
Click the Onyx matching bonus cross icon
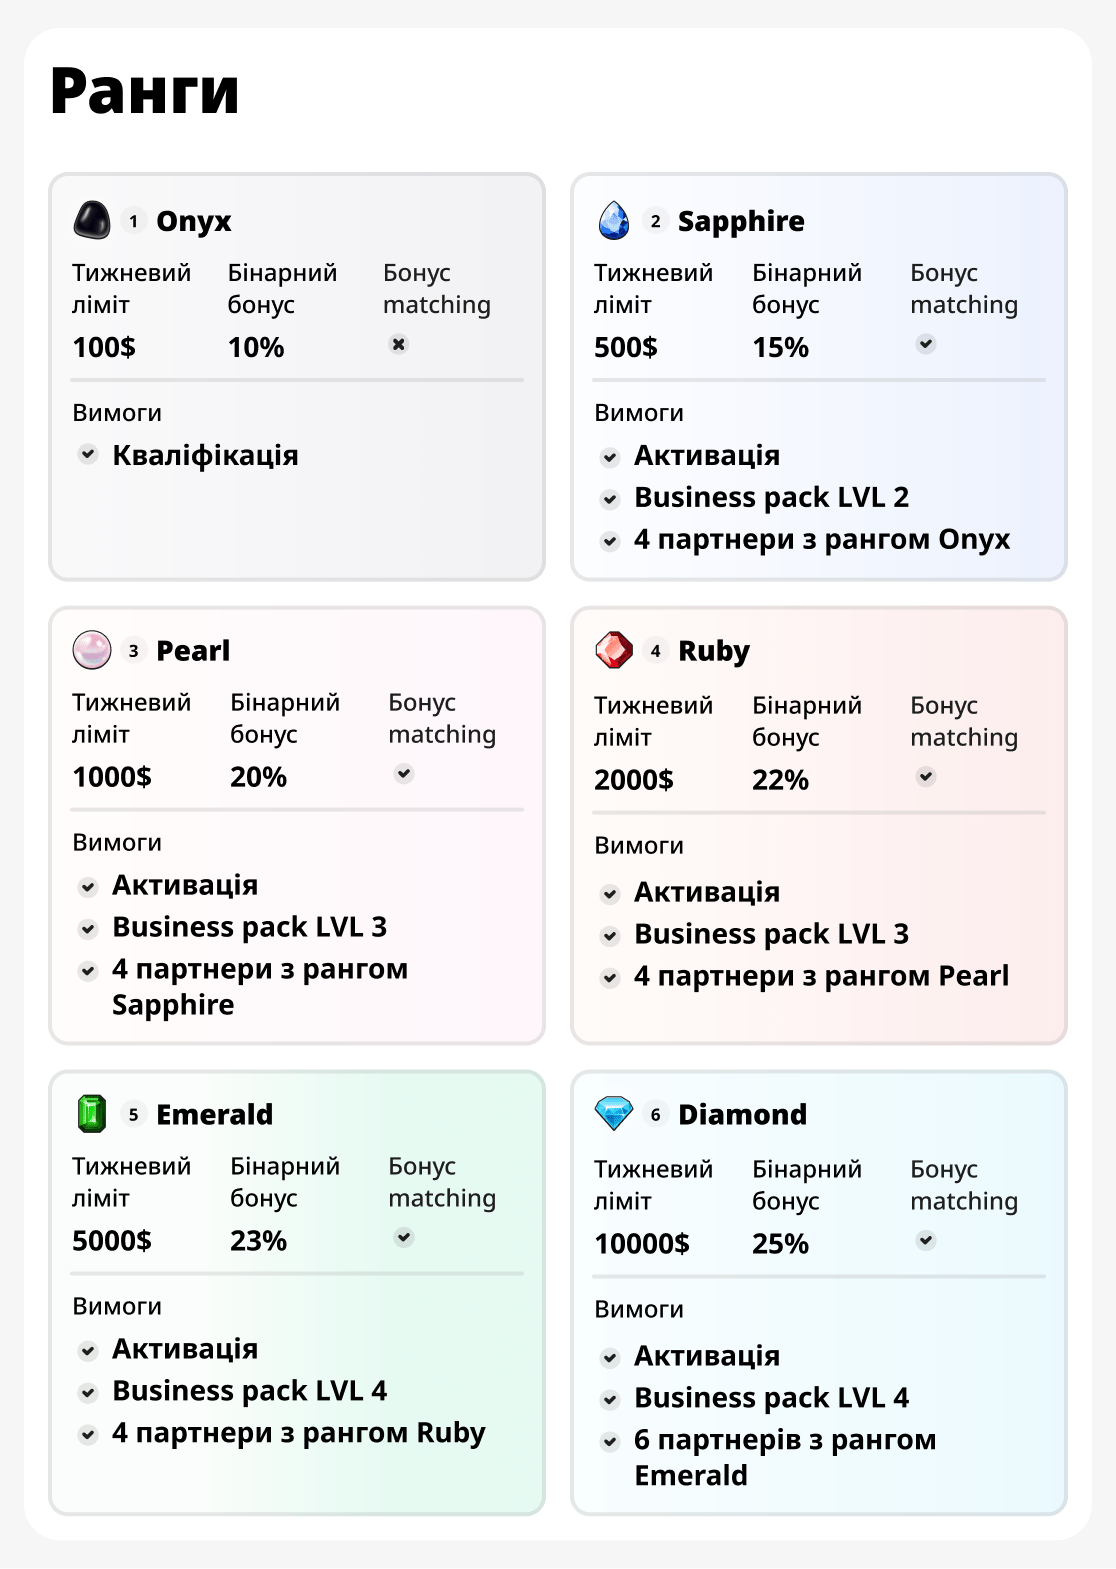point(399,344)
